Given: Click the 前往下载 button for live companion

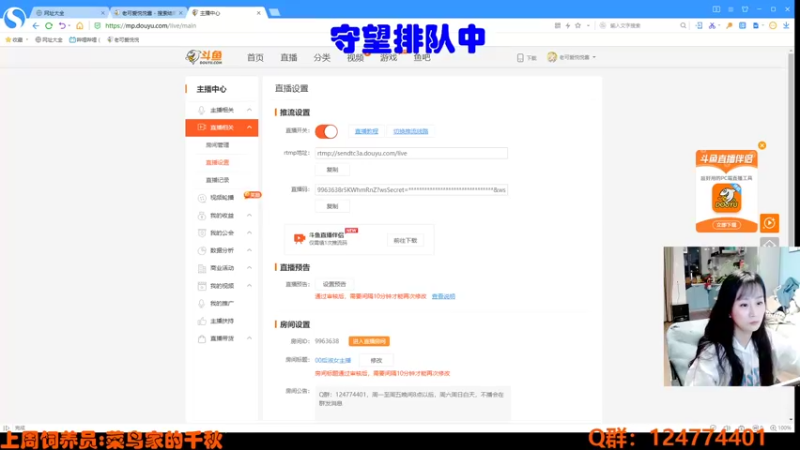Looking at the screenshot, I should click(x=405, y=240).
